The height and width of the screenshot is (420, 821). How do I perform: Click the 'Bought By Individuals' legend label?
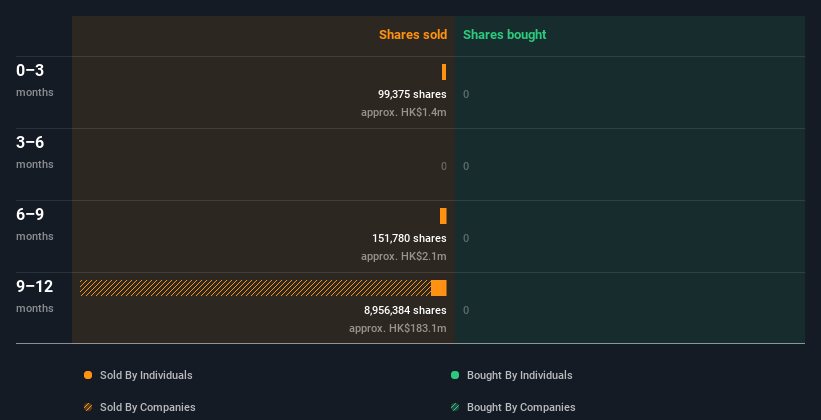click(519, 375)
